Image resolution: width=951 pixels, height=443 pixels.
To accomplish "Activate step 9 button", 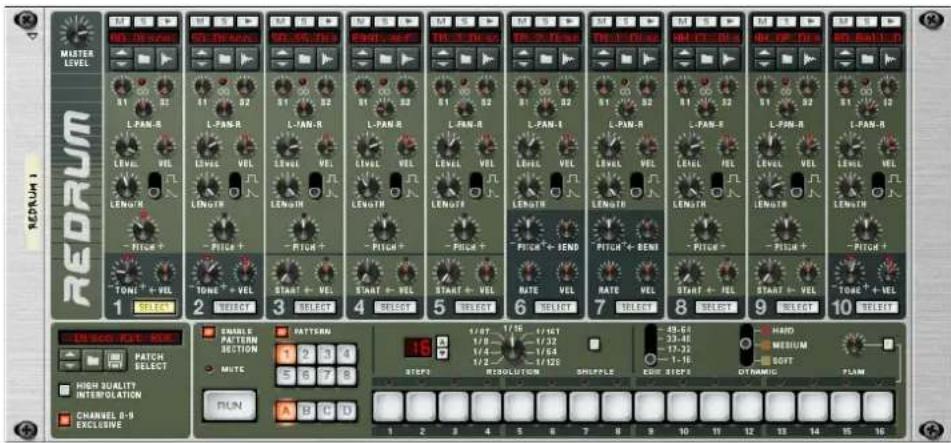I will tap(650, 407).
